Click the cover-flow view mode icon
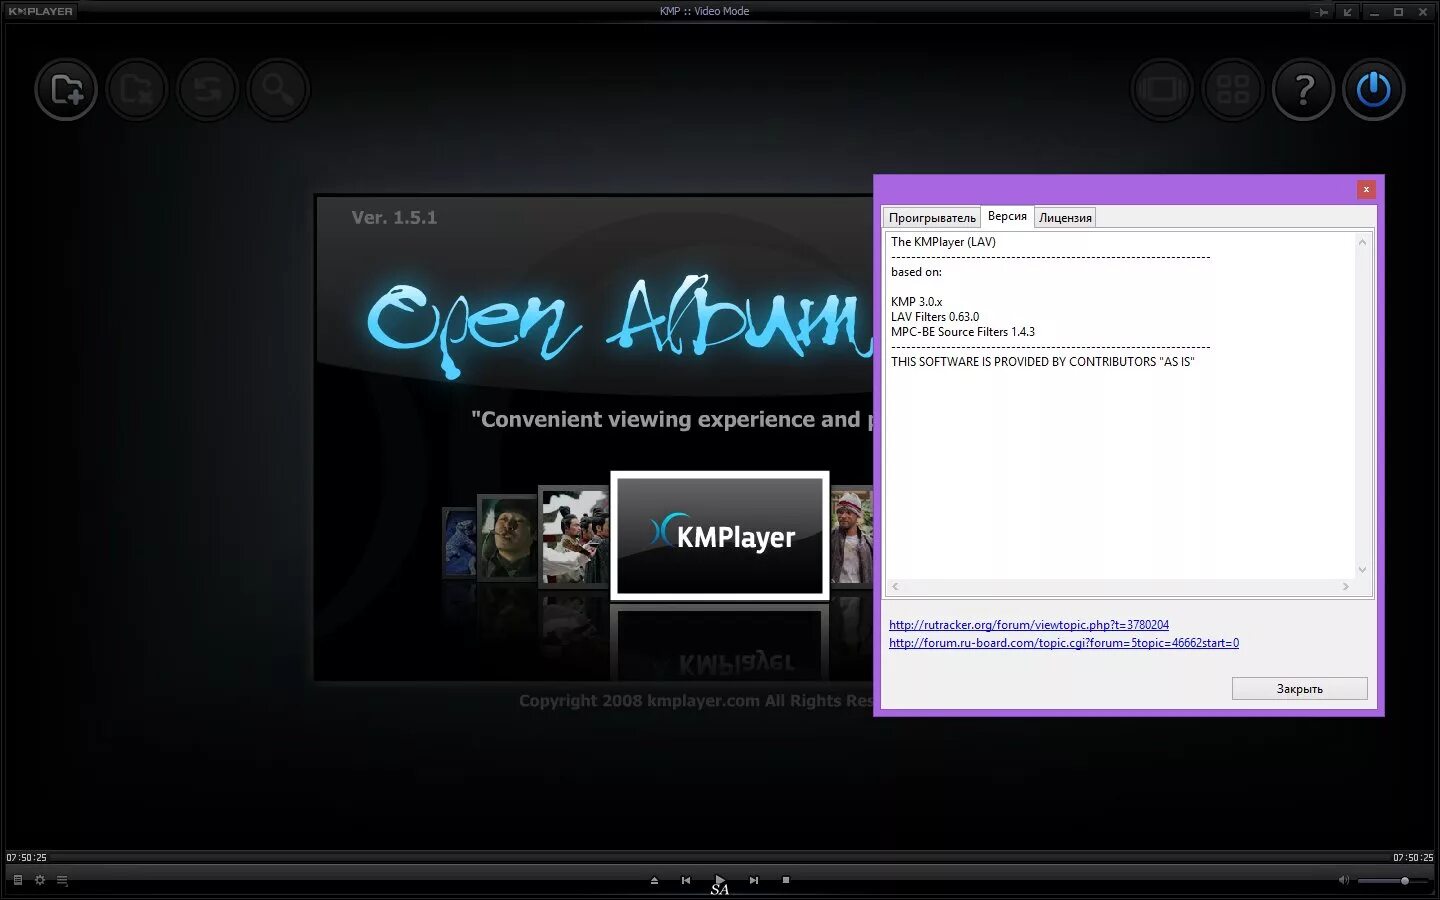Screen dimensions: 1440x900 1162,90
